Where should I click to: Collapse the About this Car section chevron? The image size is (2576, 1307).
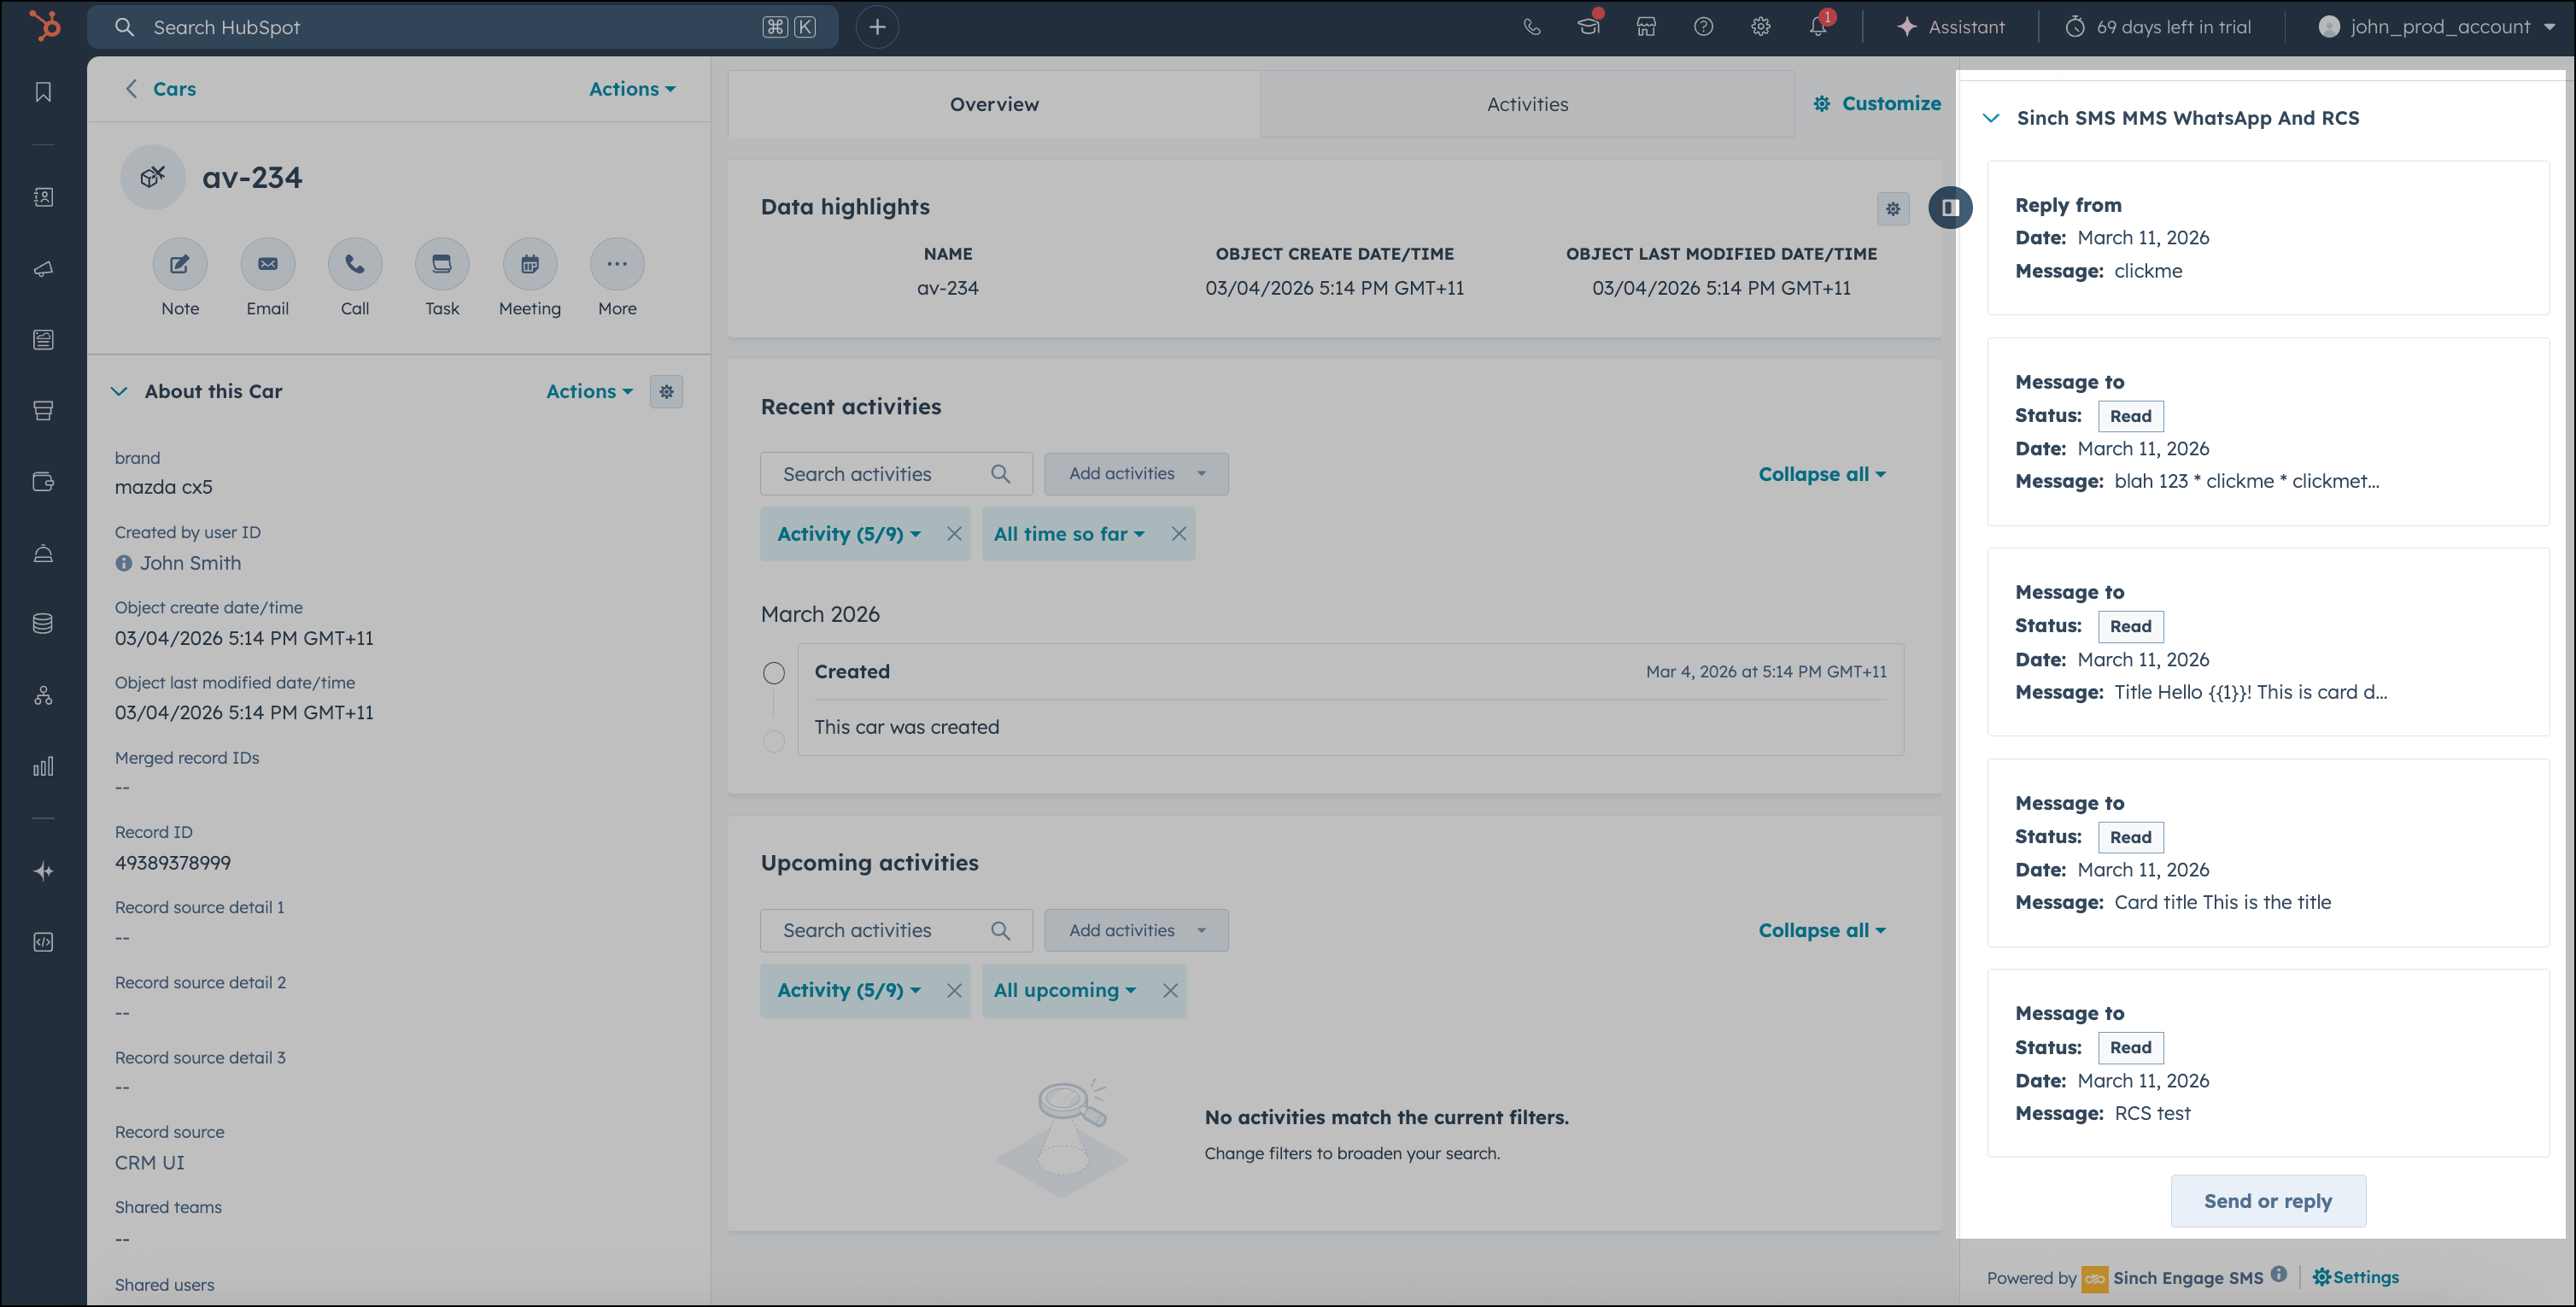click(x=119, y=391)
